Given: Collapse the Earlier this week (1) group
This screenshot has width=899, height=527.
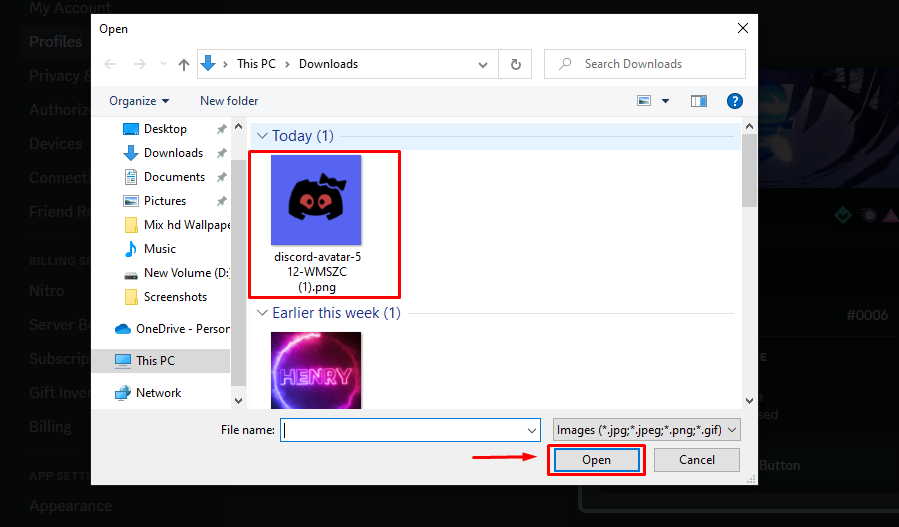Looking at the screenshot, I should (x=263, y=313).
